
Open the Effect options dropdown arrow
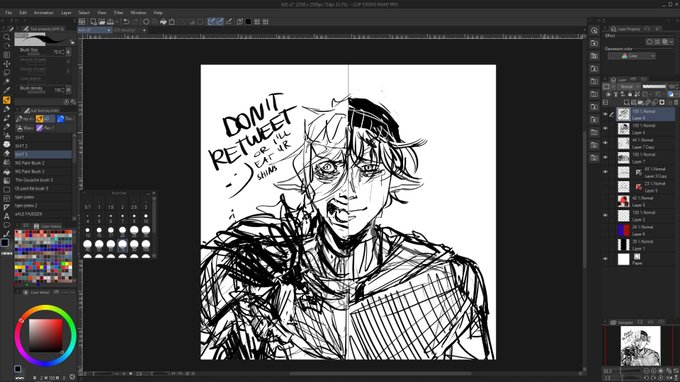[x=671, y=42]
